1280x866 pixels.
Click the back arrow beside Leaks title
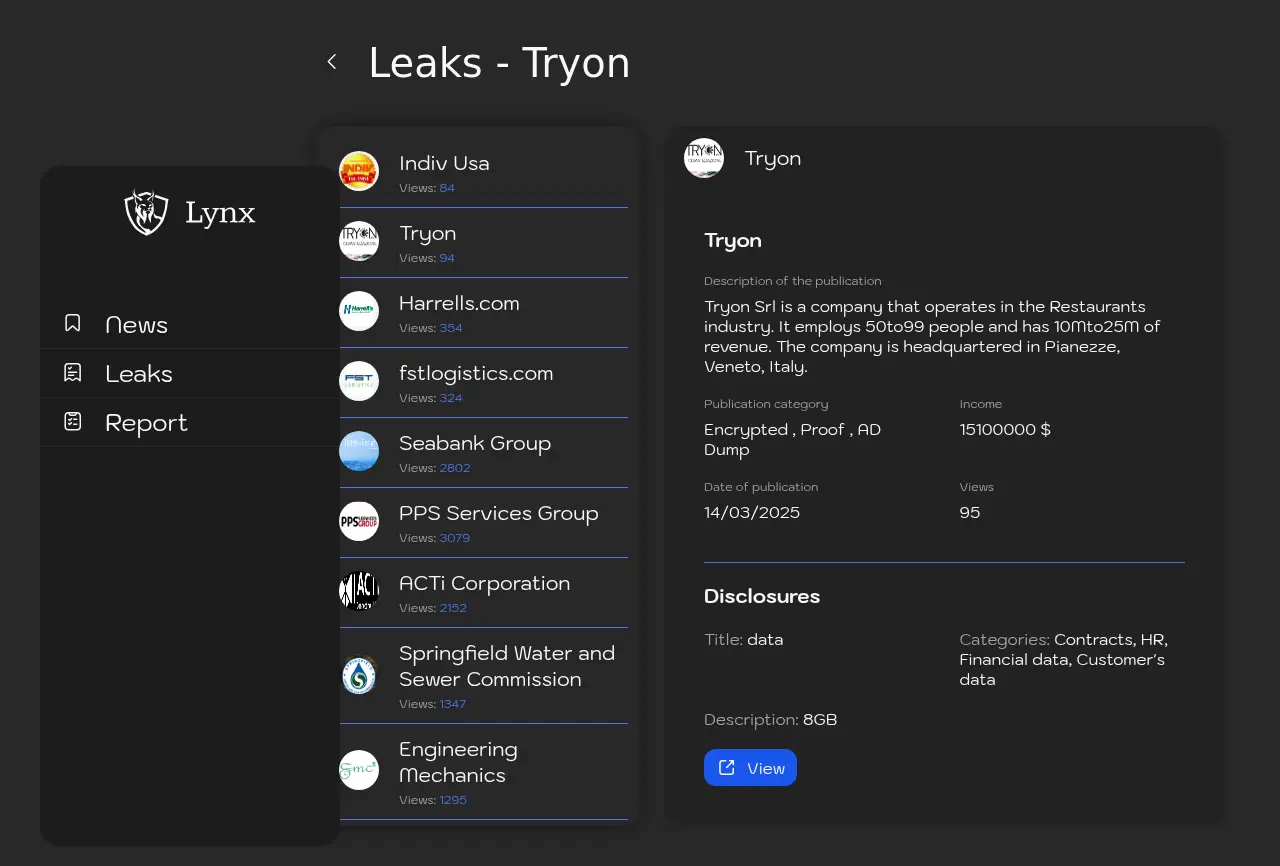(x=332, y=62)
